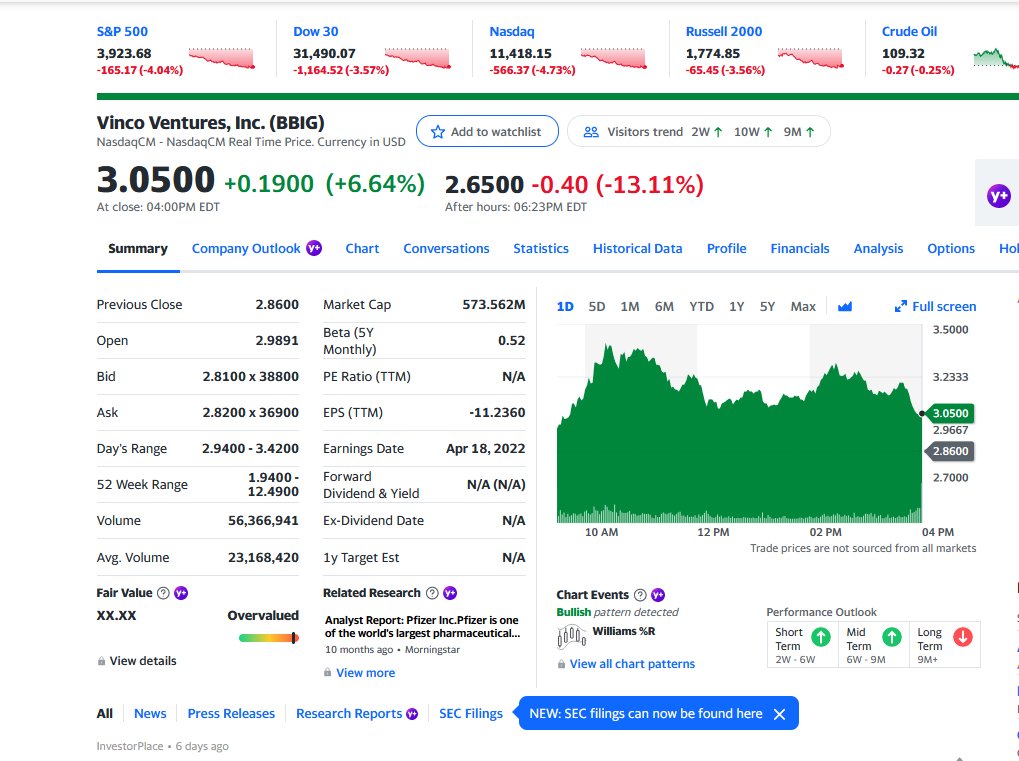Select the 1Y chart range
This screenshot has width=1019, height=761.
coord(736,306)
